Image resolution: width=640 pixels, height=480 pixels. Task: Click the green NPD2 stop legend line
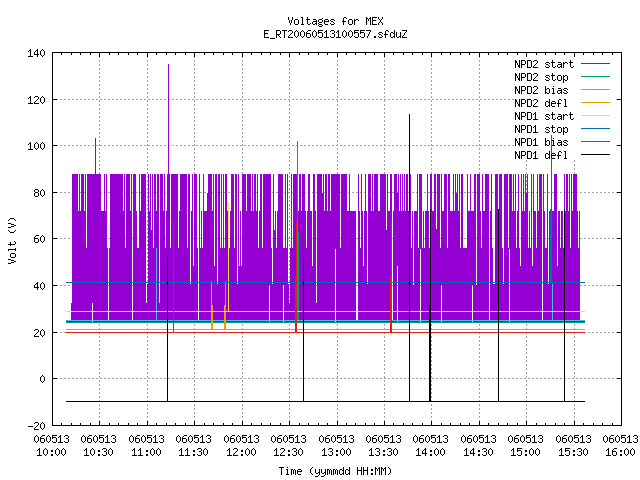pos(596,76)
